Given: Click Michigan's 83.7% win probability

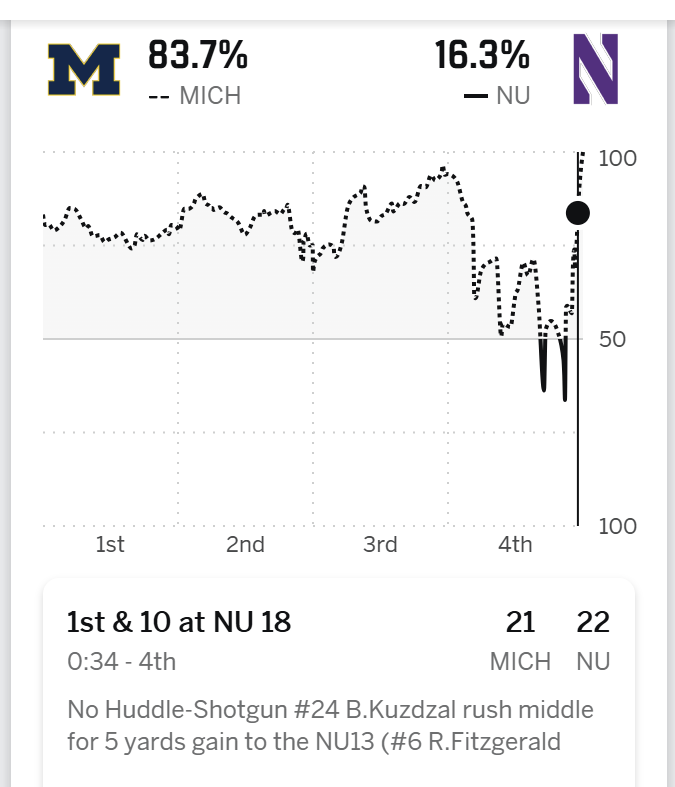Looking at the screenshot, I should (198, 56).
